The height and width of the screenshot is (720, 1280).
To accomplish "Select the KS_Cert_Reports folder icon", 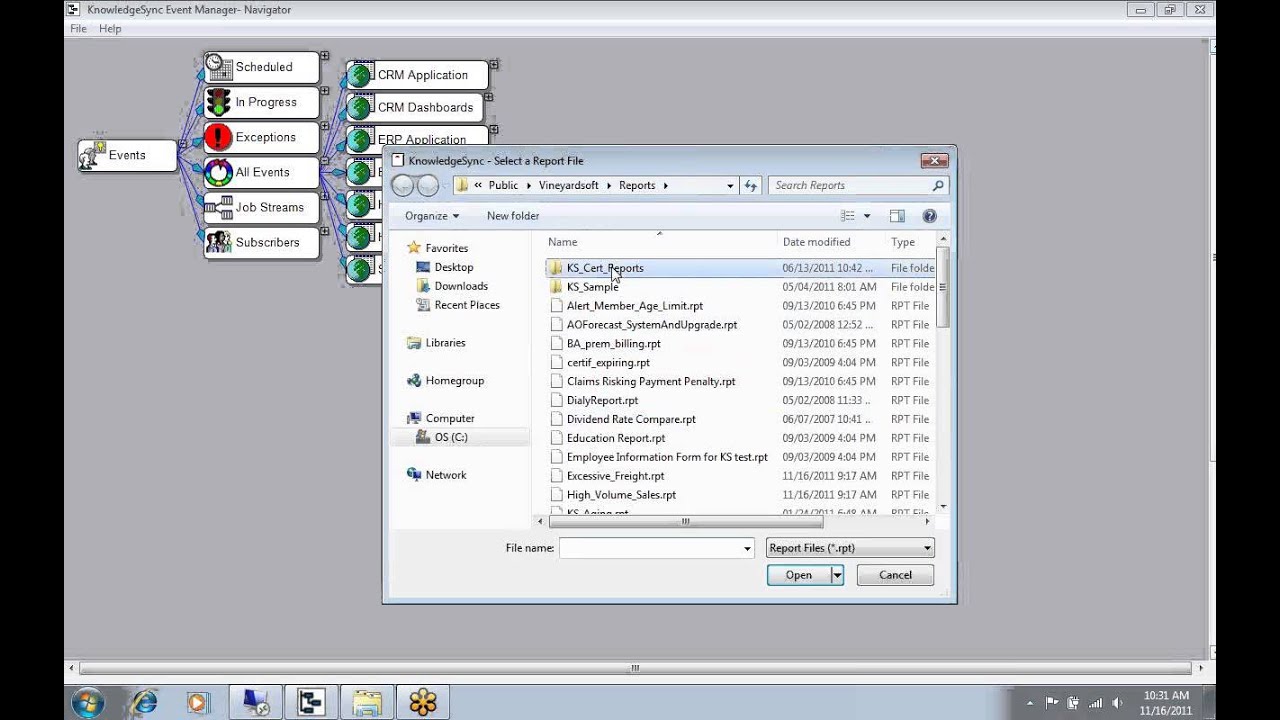I will pyautogui.click(x=555, y=268).
